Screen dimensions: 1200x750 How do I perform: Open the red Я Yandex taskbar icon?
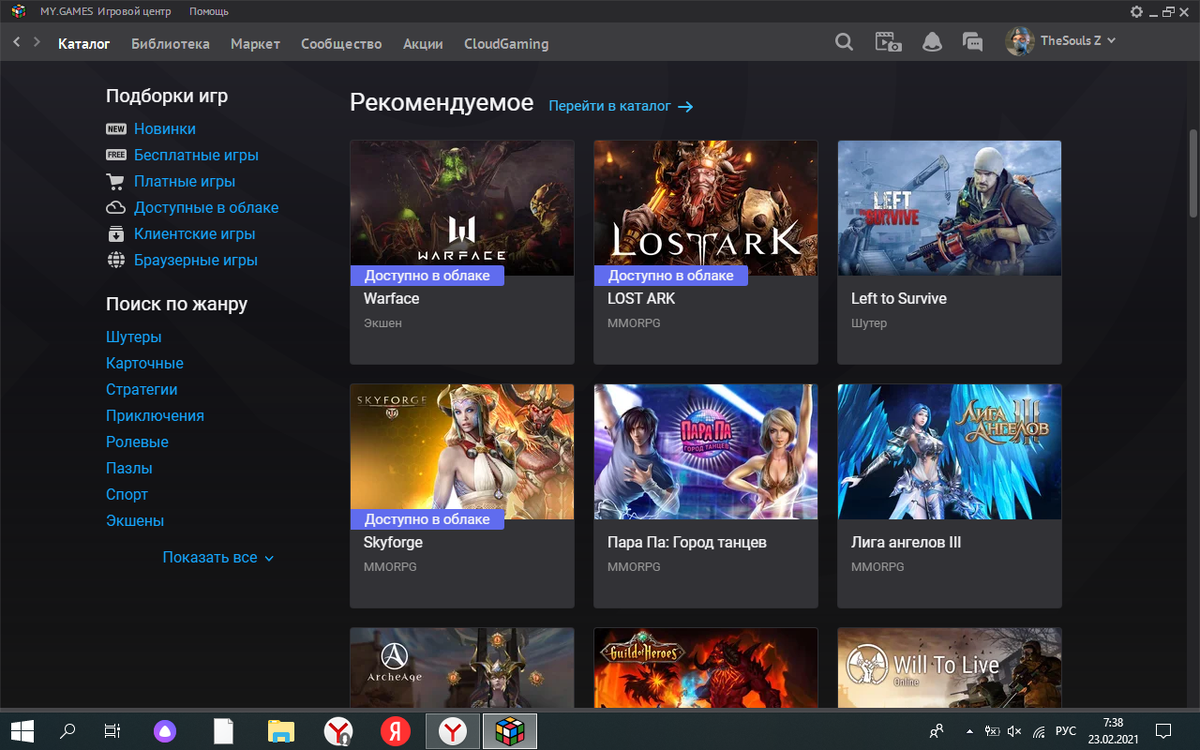coord(396,731)
